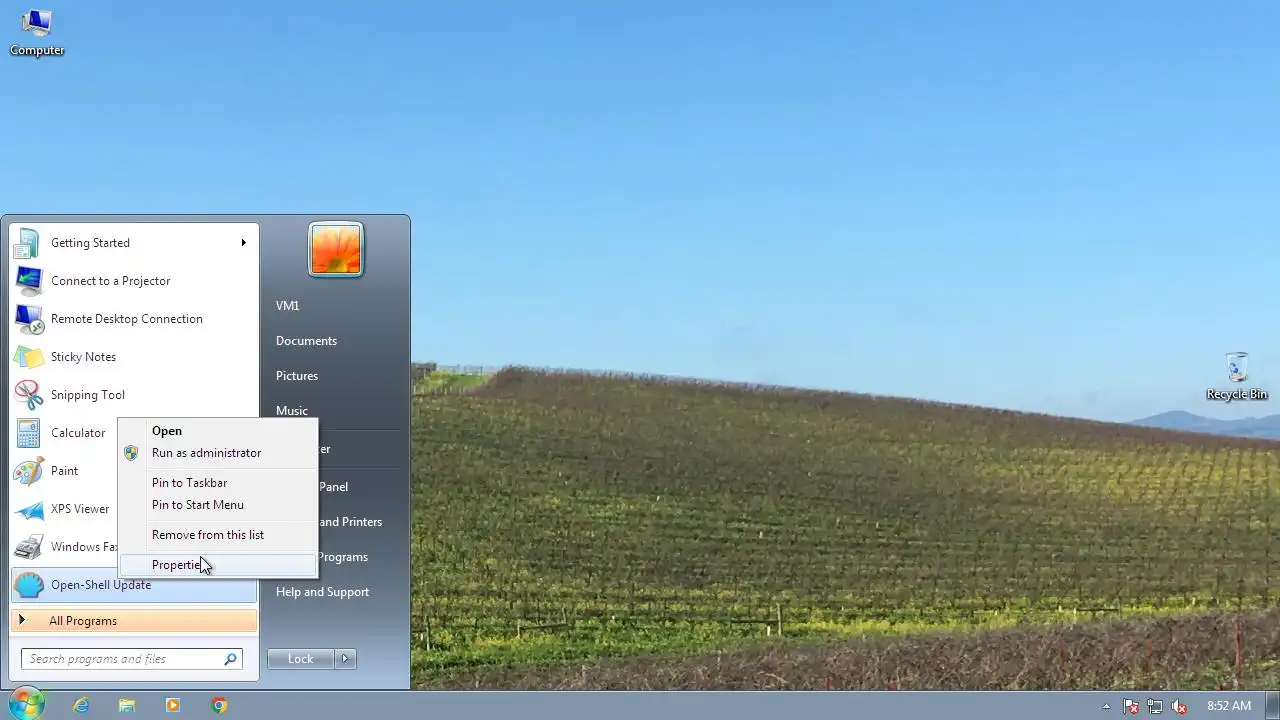Click the muted volume tray icon

click(x=1179, y=706)
